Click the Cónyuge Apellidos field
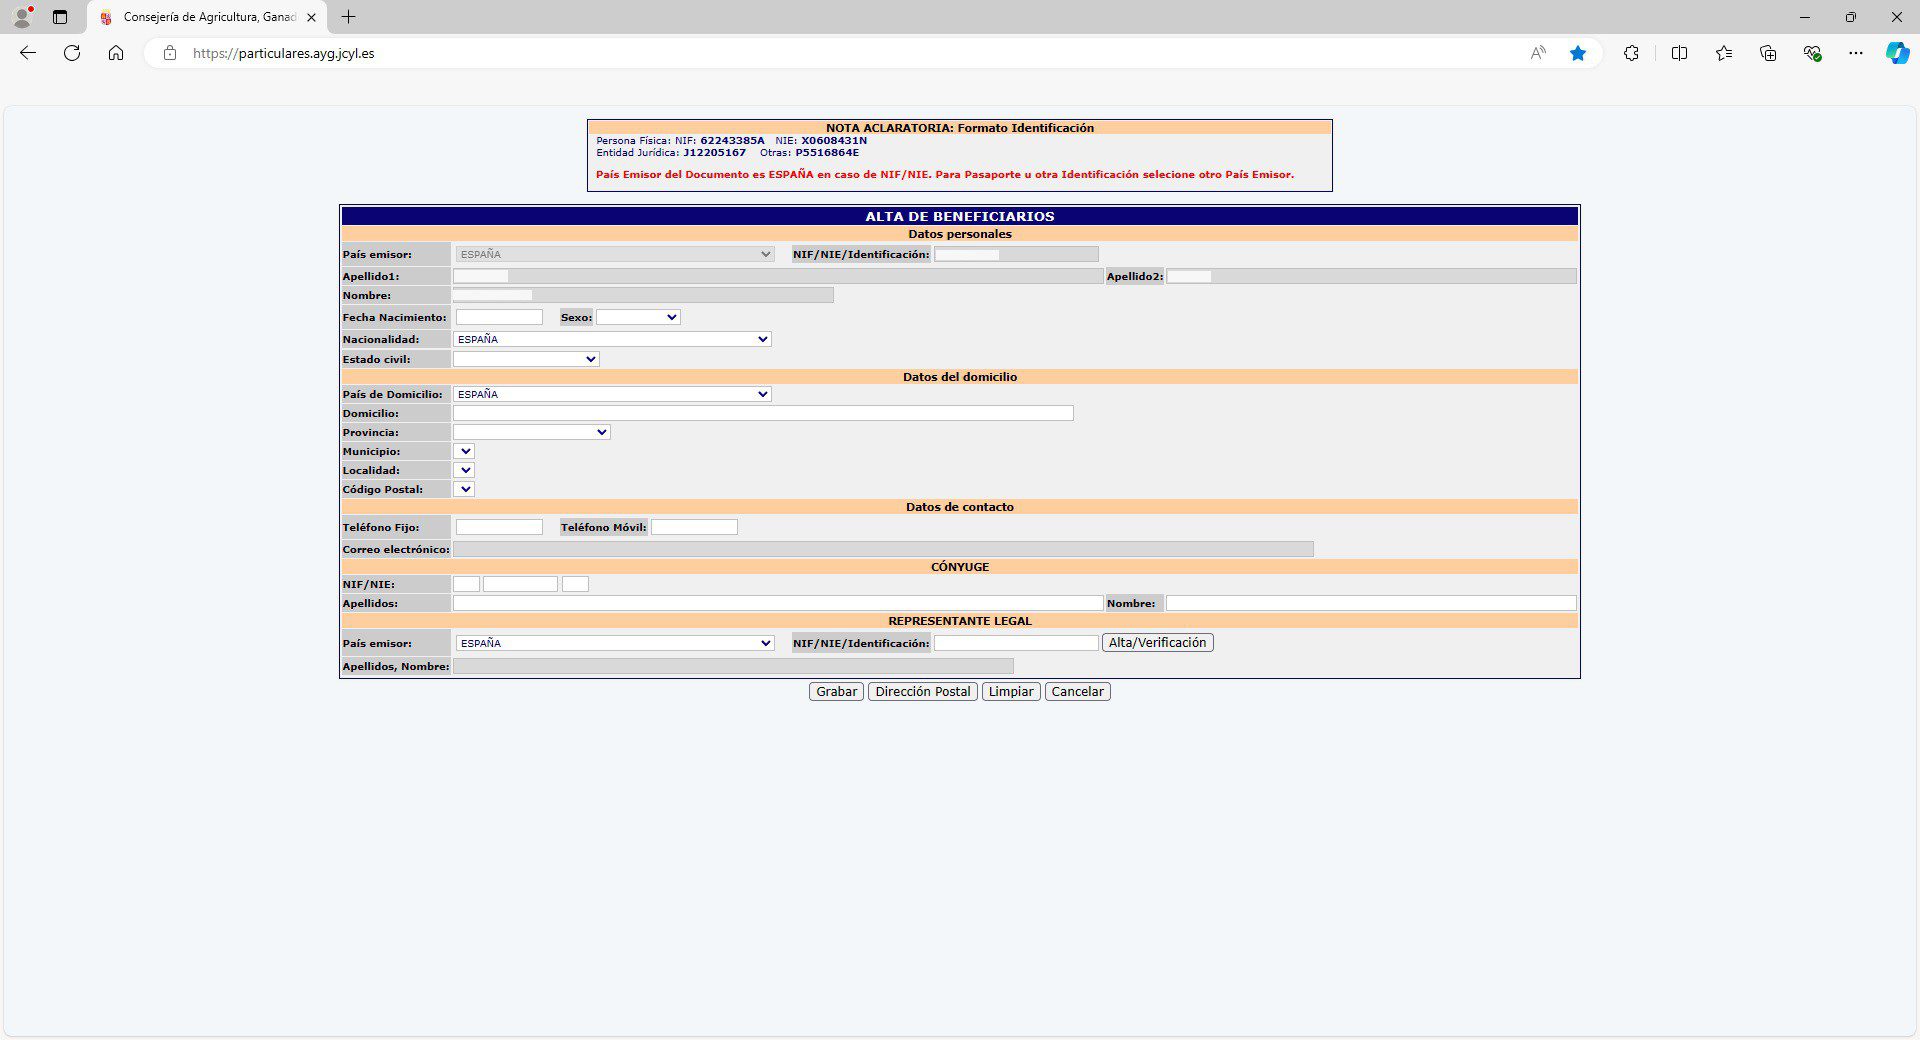 tap(778, 603)
